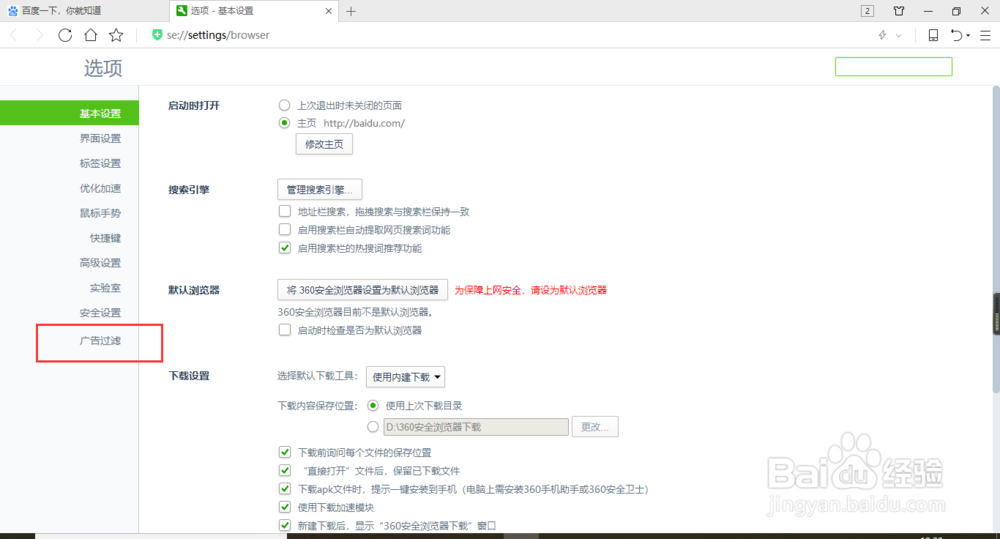Open 广告过滤 in sidebar

100,341
